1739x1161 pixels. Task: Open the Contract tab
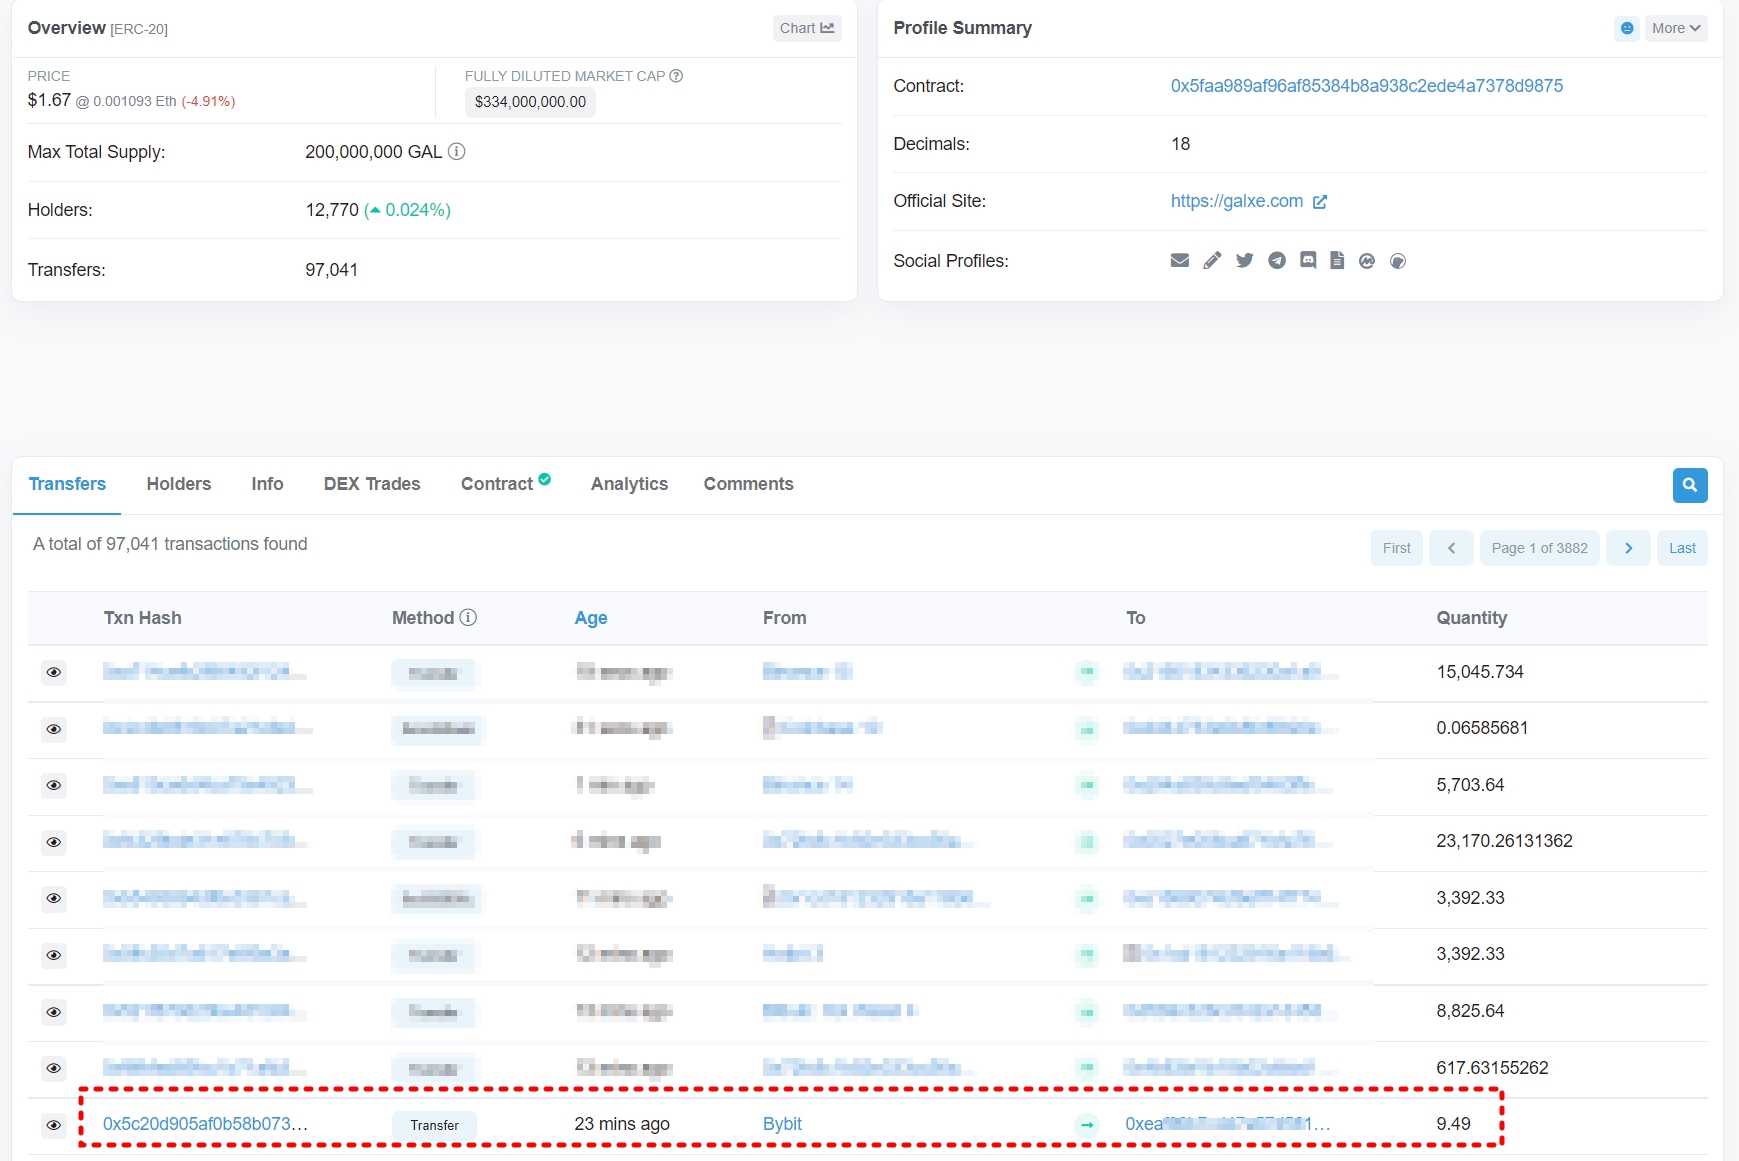click(x=497, y=484)
